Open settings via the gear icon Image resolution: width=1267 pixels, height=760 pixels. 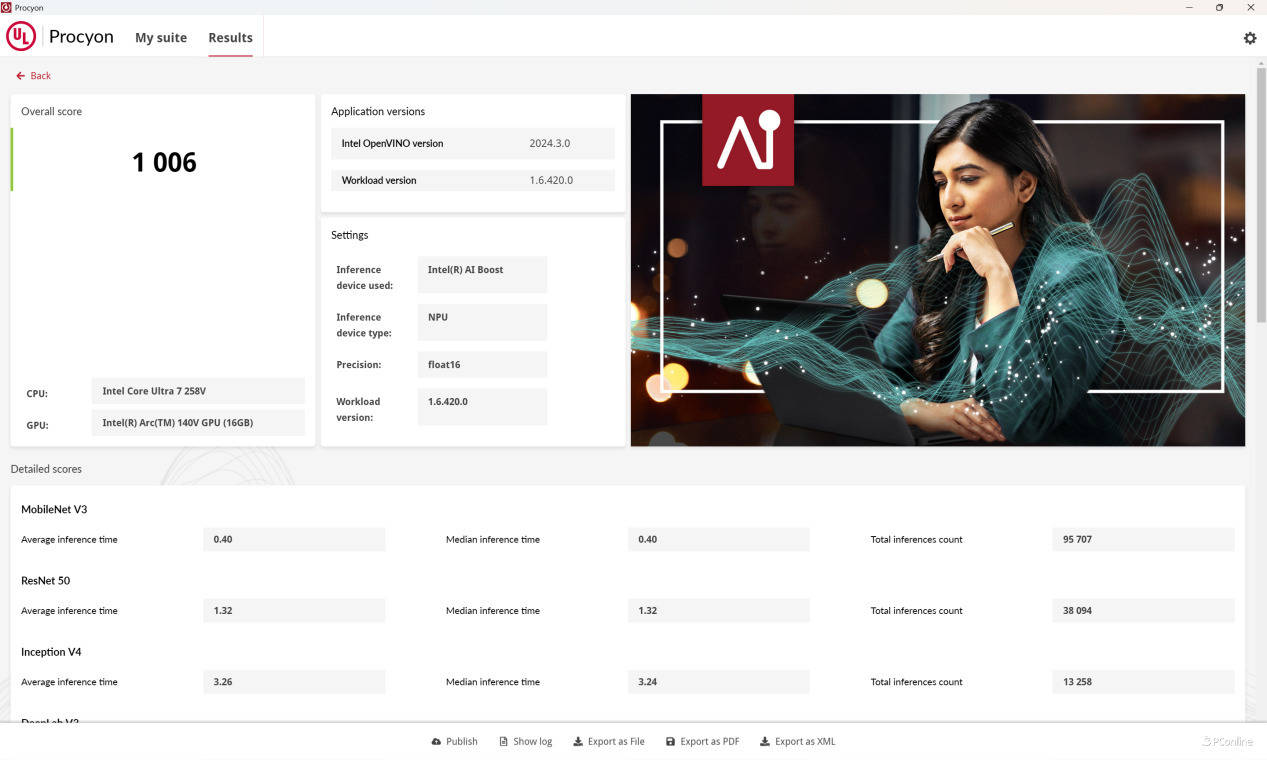[x=1249, y=38]
